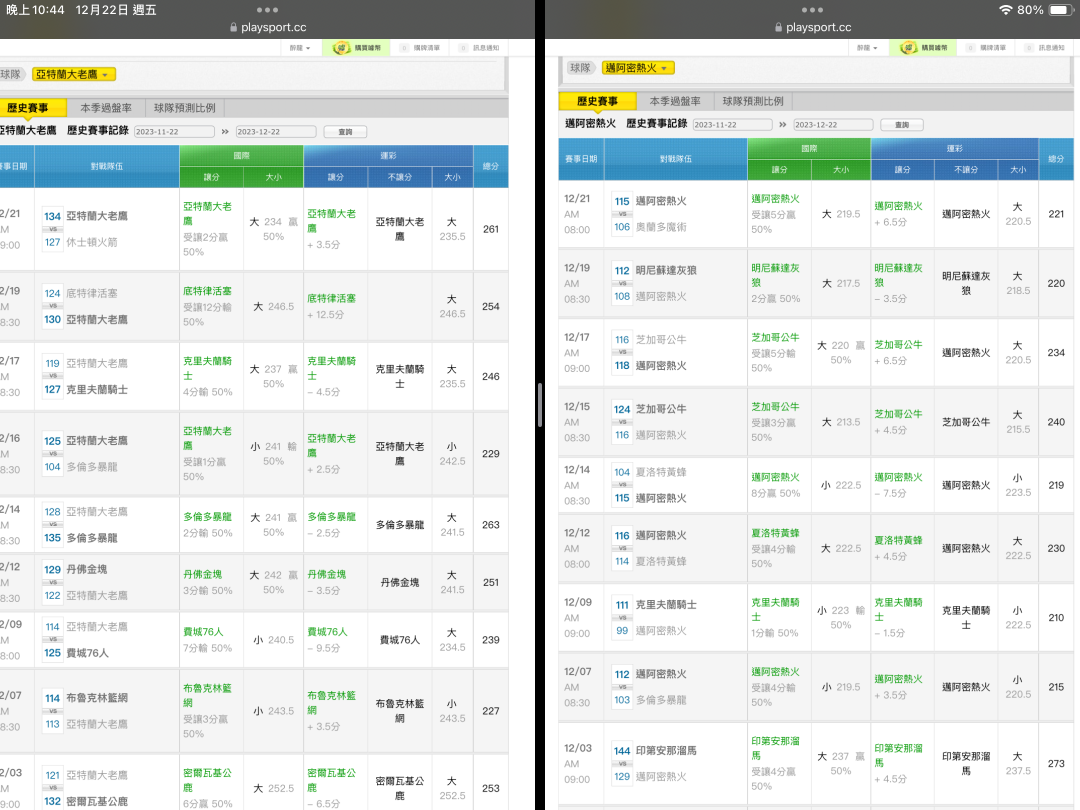Open 購牌清單 in the left window

tap(421, 48)
